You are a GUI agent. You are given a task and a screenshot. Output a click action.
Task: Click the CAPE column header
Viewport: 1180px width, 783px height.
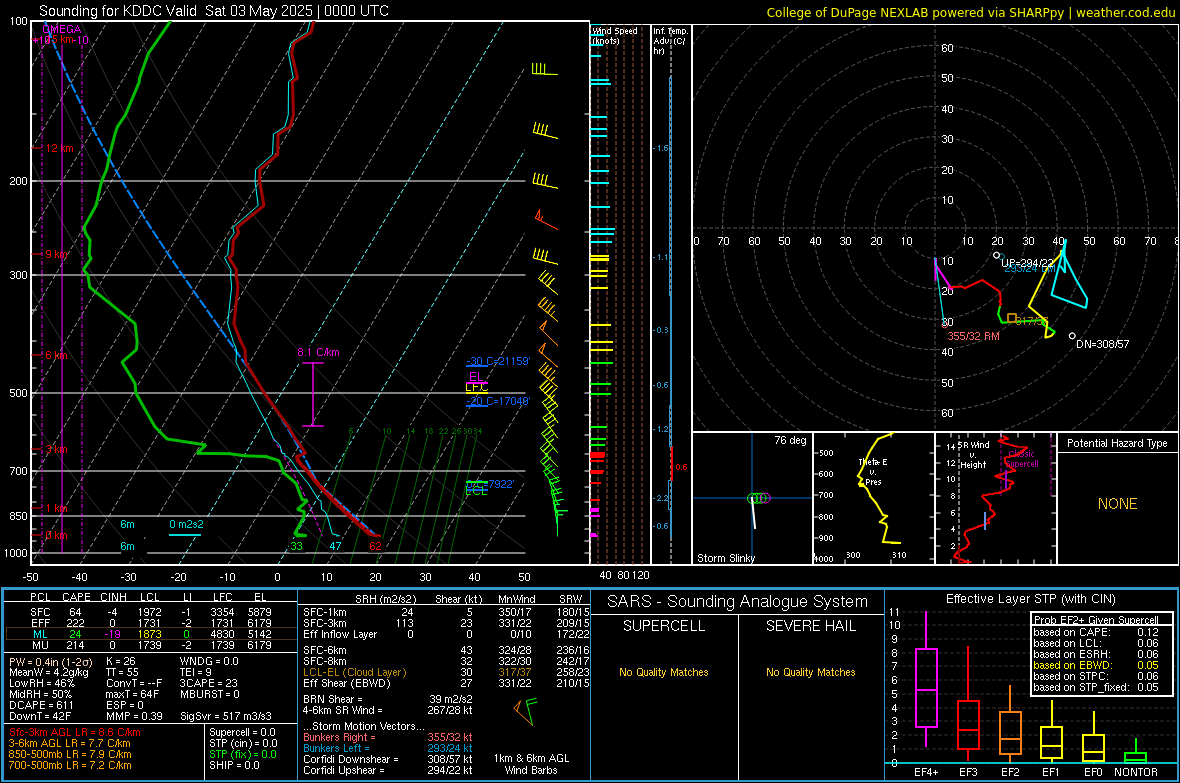pyautogui.click(x=76, y=597)
